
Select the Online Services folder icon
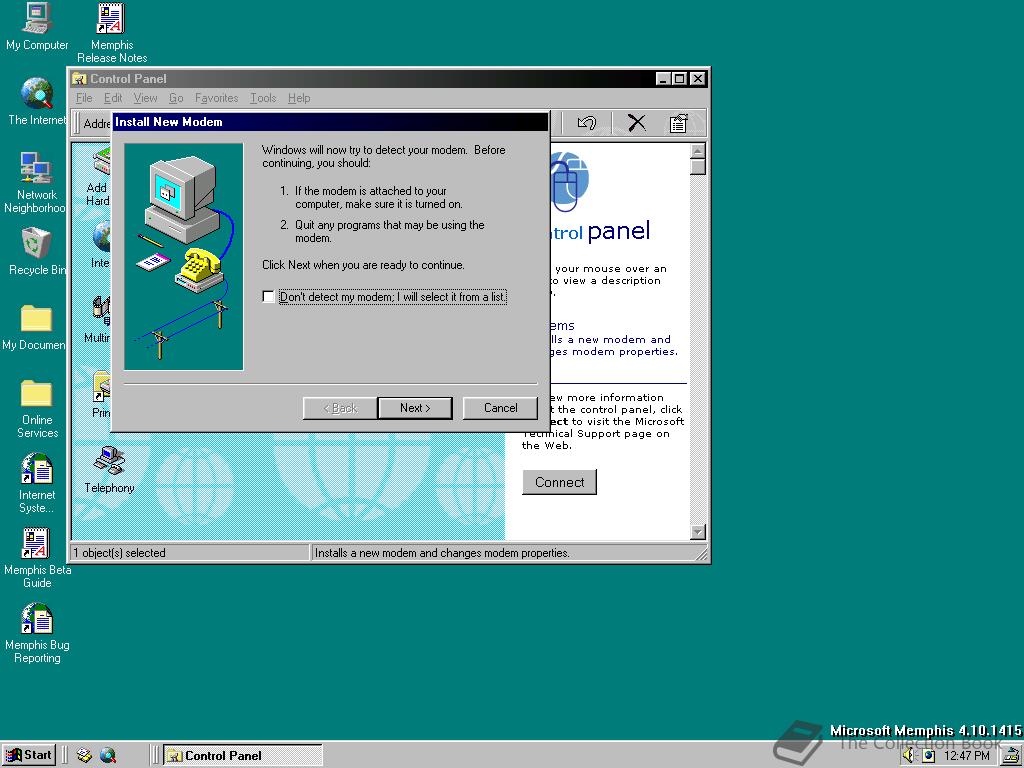(37, 408)
